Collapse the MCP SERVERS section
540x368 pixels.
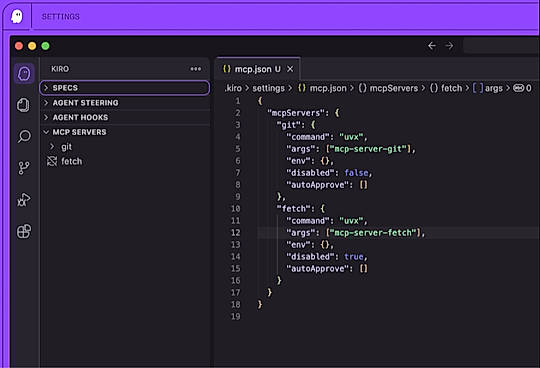[125, 132]
